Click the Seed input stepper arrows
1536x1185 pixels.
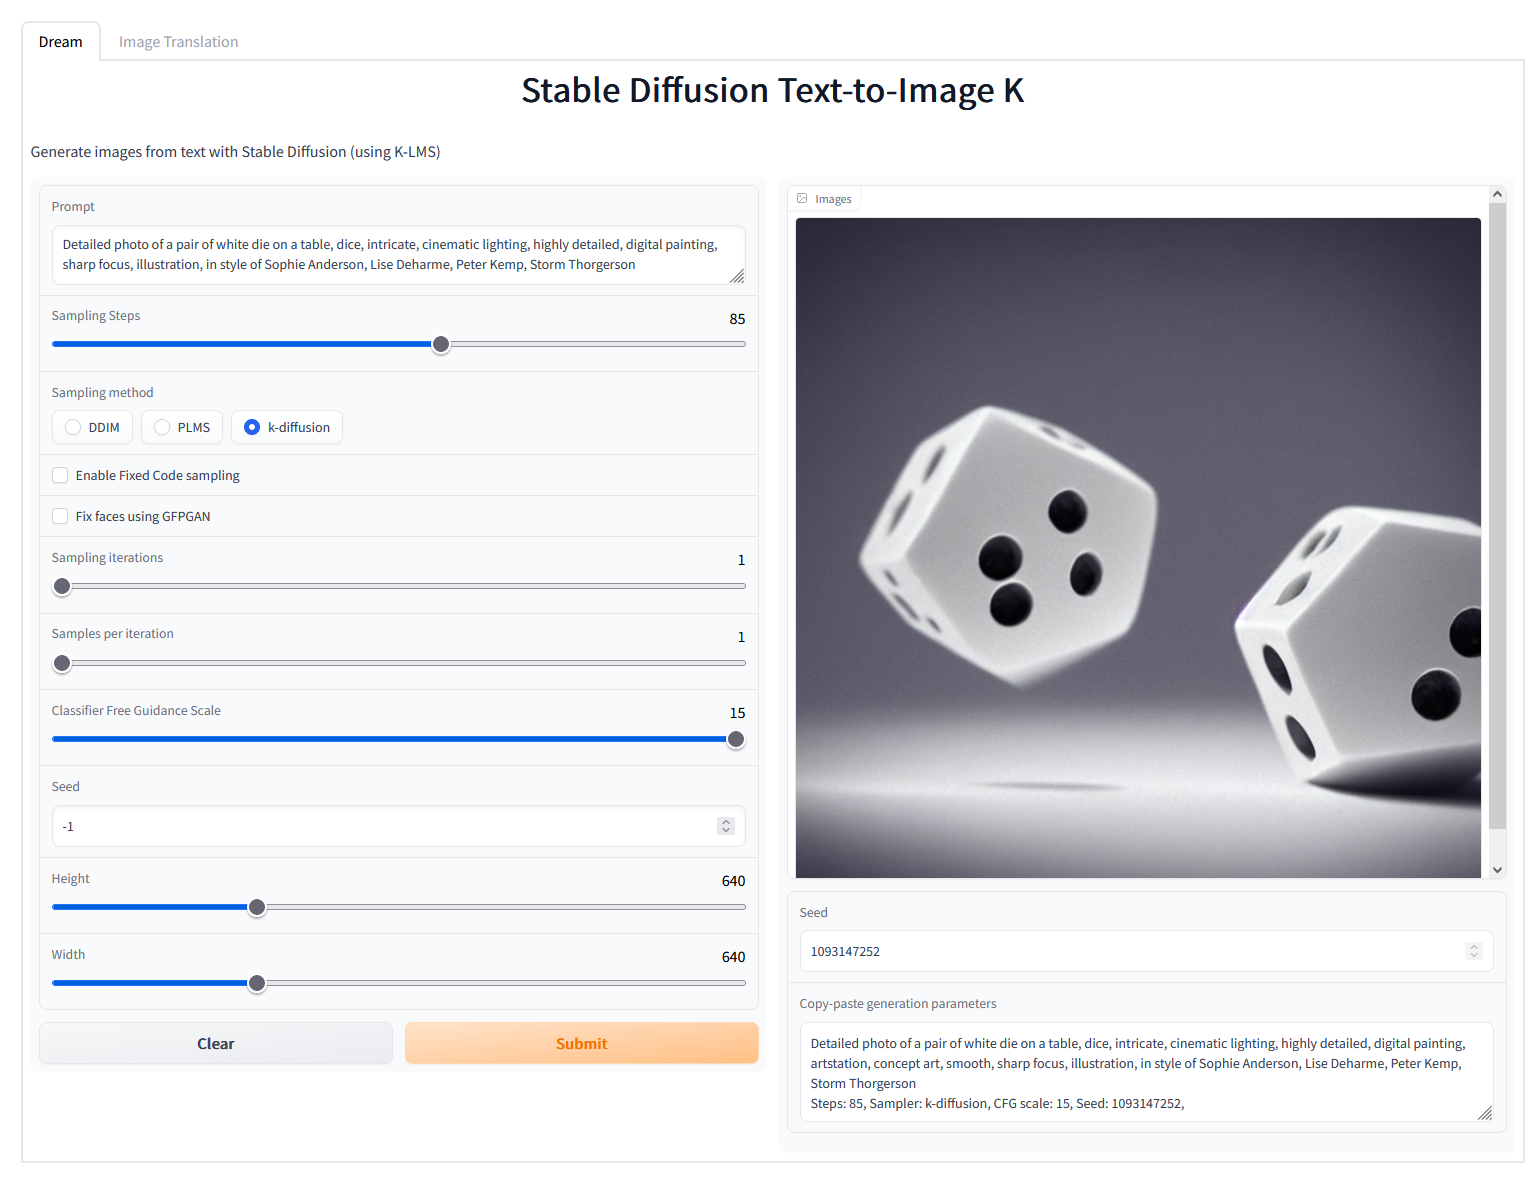726,826
